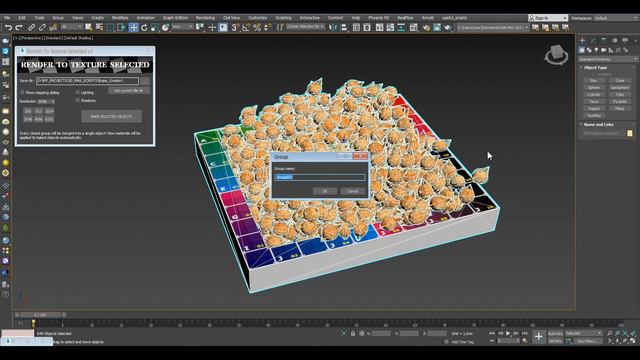The height and width of the screenshot is (360, 640).
Task: Enable the Shadows checkbox
Action: (x=78, y=100)
